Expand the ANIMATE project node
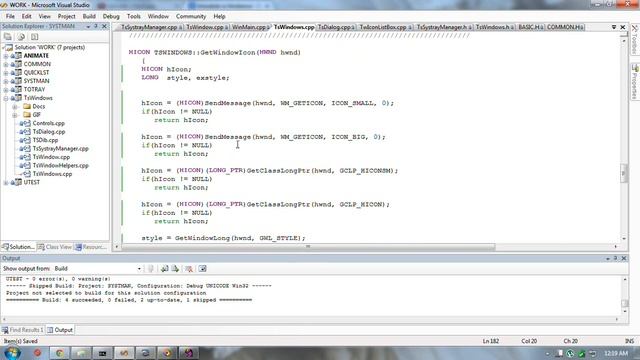Image resolution: width=640 pixels, height=360 pixels. click(6, 56)
